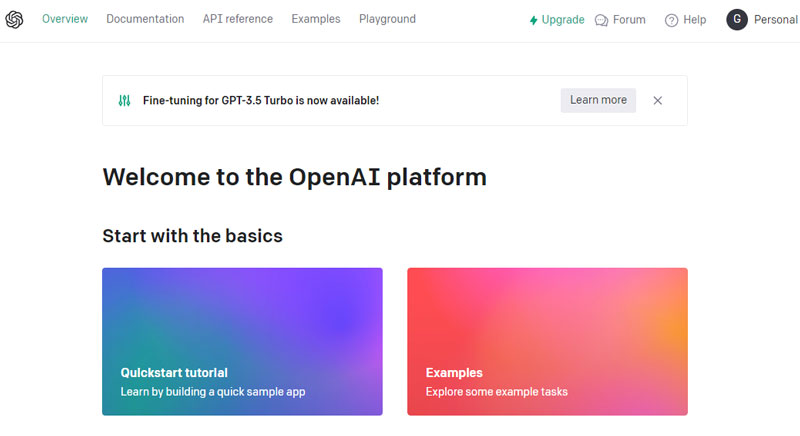Screen dimensions: 800x436
Task: Open the Playground tab
Action: pos(387,19)
